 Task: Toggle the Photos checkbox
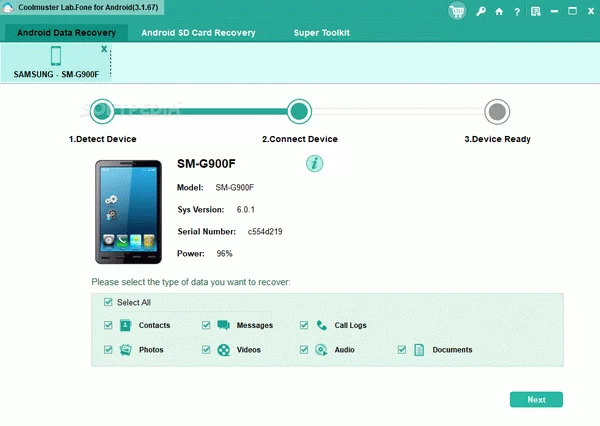point(108,350)
